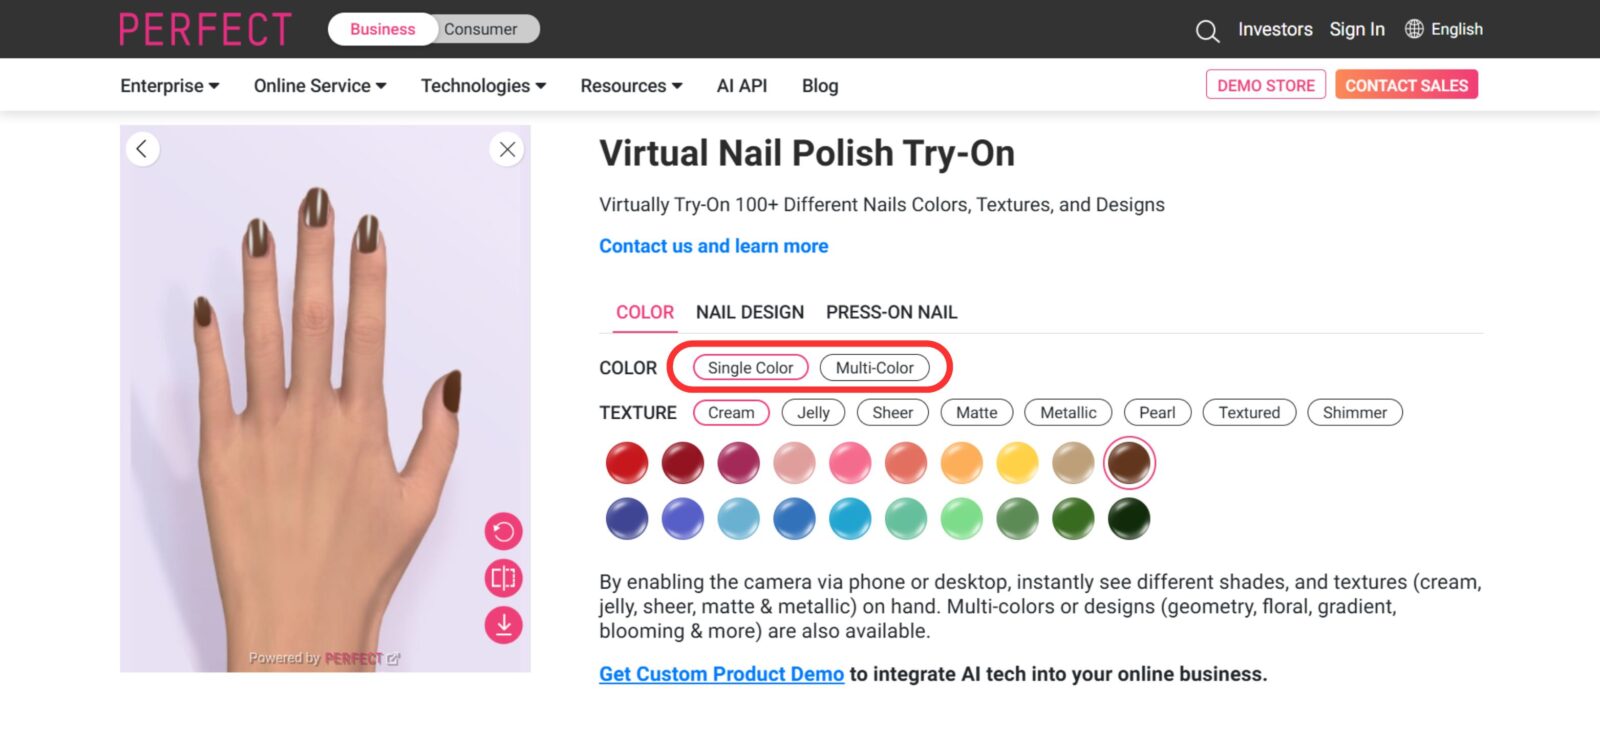Pick the bright red nail color swatch
The image size is (1600, 752).
coord(627,463)
